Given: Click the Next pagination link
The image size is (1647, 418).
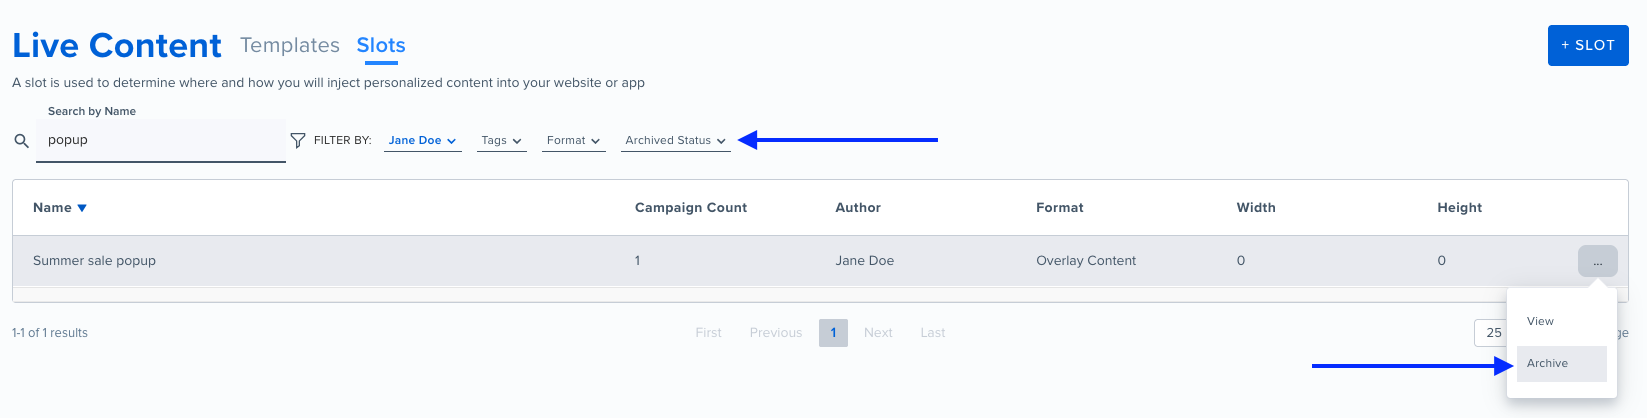Looking at the screenshot, I should coord(878,333).
